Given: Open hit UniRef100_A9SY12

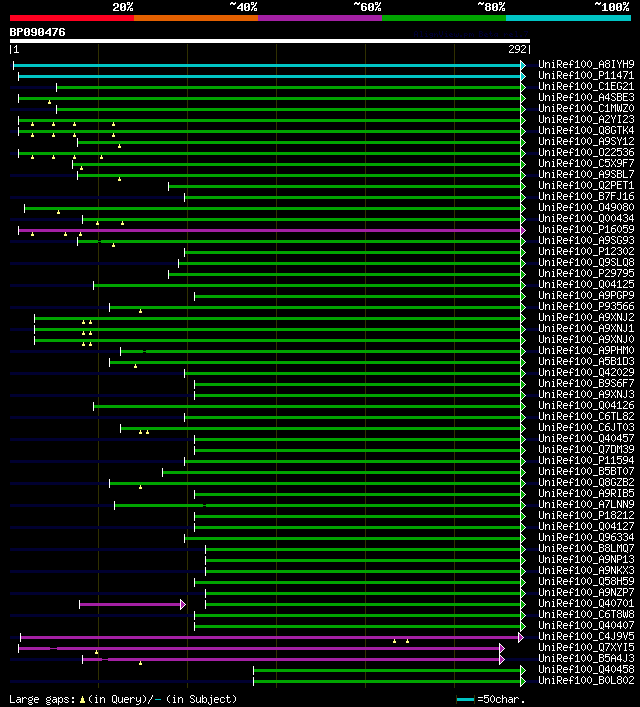Looking at the screenshot, I should click(x=586, y=142).
